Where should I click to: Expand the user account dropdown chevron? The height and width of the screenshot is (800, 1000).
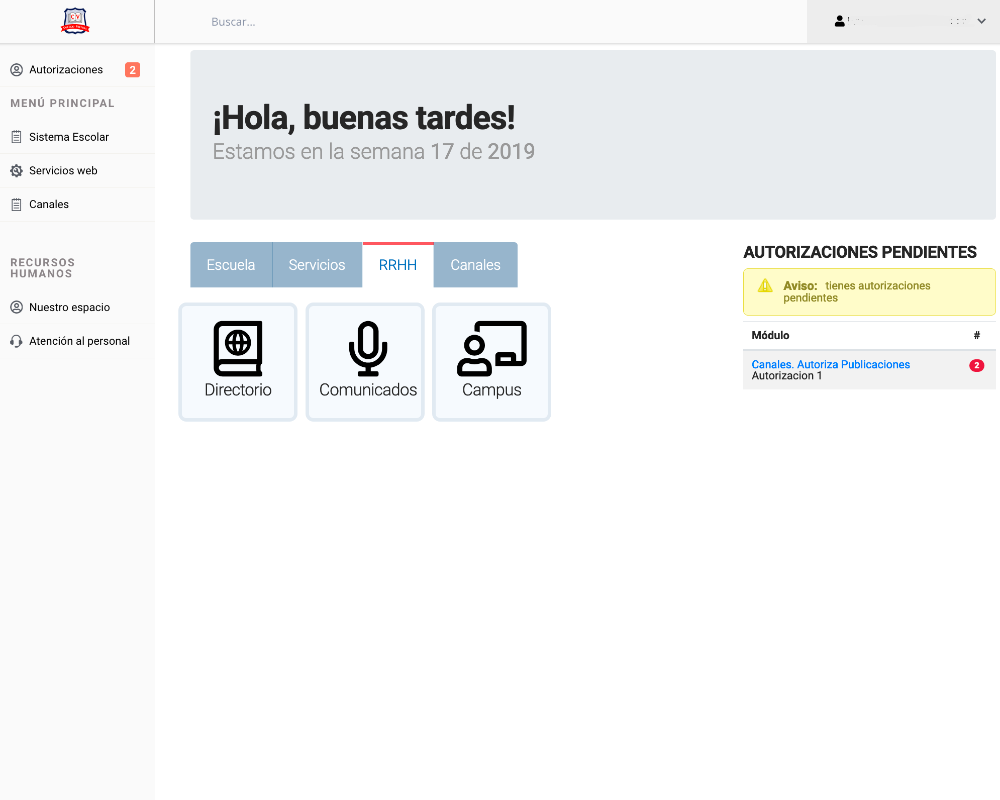982,21
